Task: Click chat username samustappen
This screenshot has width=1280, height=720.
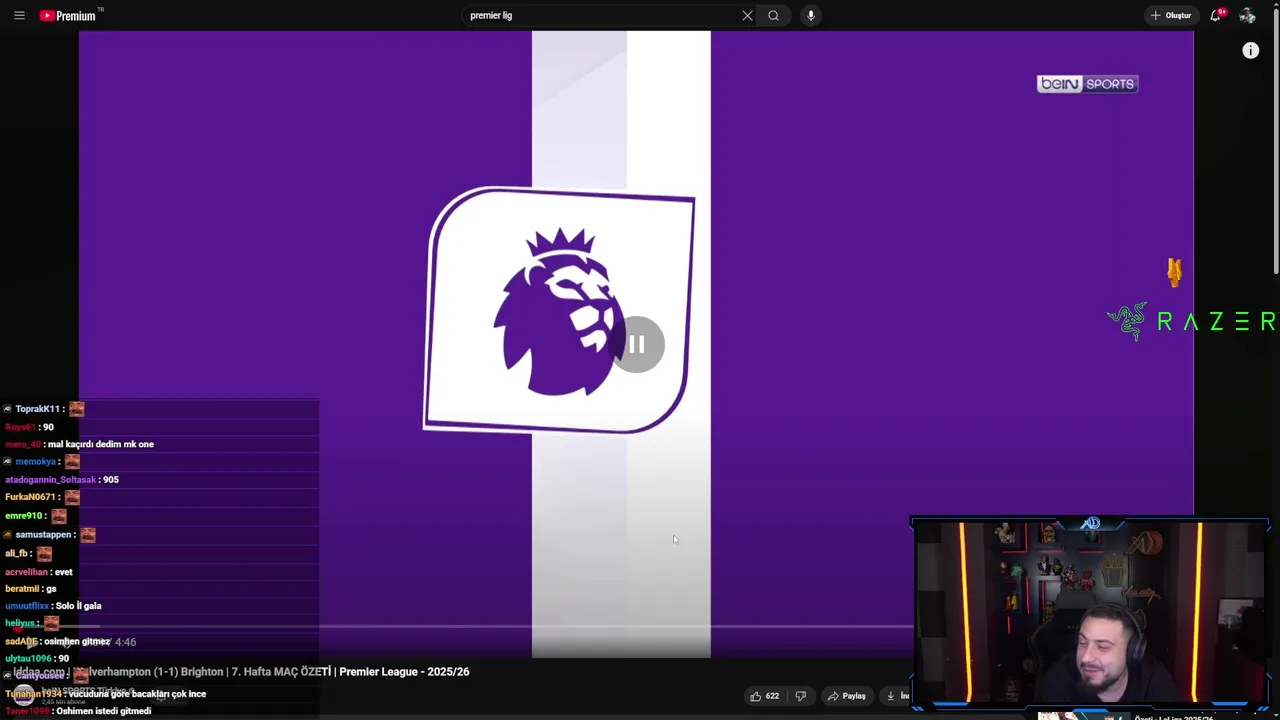Action: click(x=43, y=535)
